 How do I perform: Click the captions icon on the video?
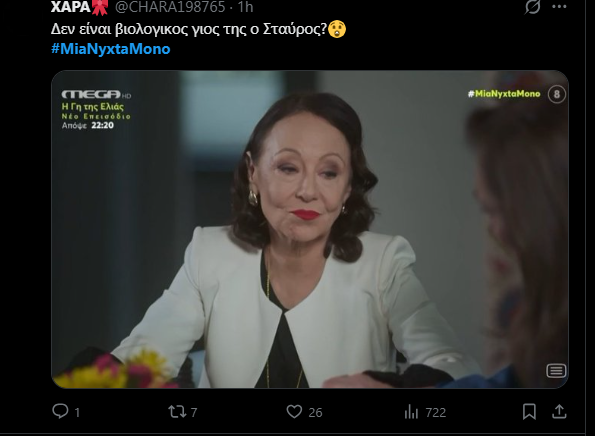pyautogui.click(x=556, y=370)
